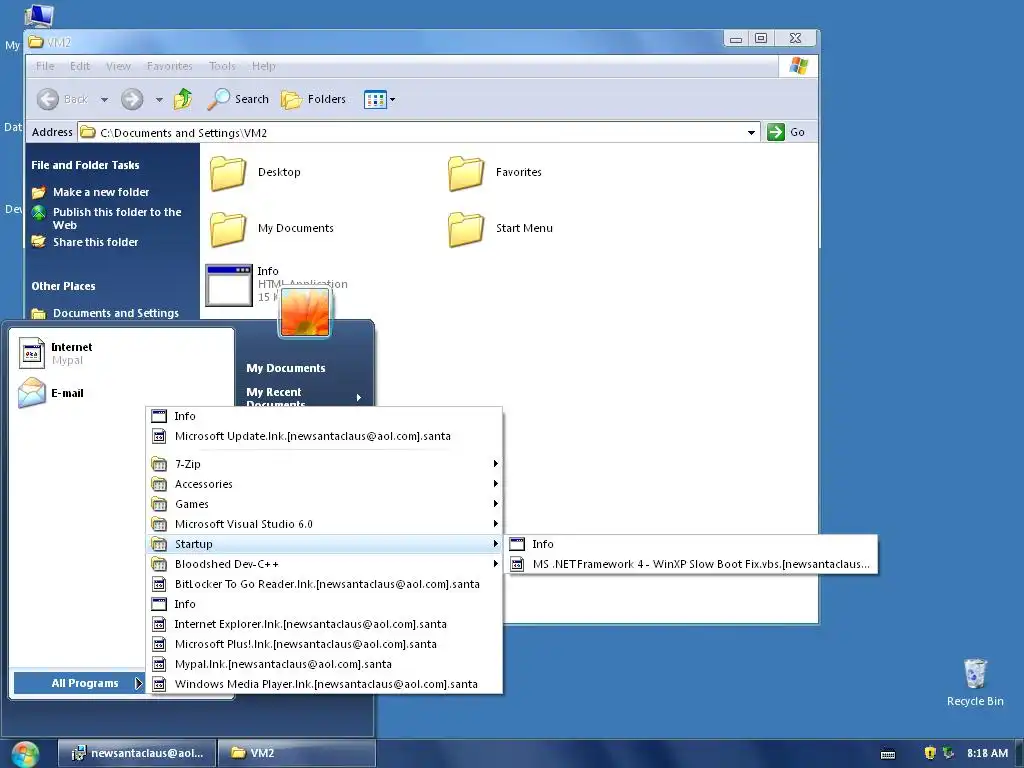This screenshot has width=1024, height=768.
Task: Switch to VM2 taskbar button
Action: point(295,753)
